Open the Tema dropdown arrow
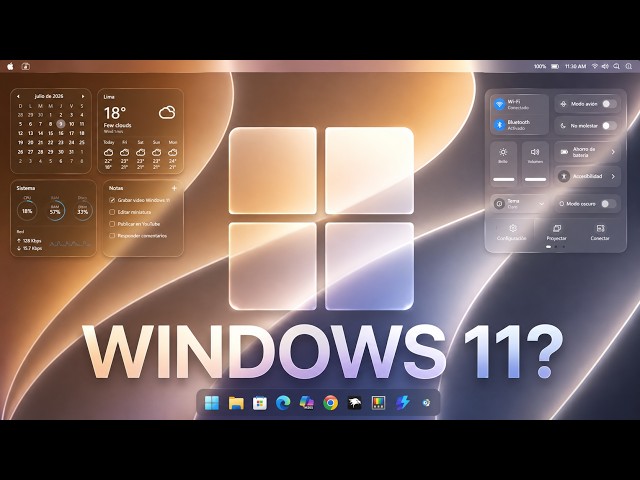The height and width of the screenshot is (480, 640). [x=542, y=204]
